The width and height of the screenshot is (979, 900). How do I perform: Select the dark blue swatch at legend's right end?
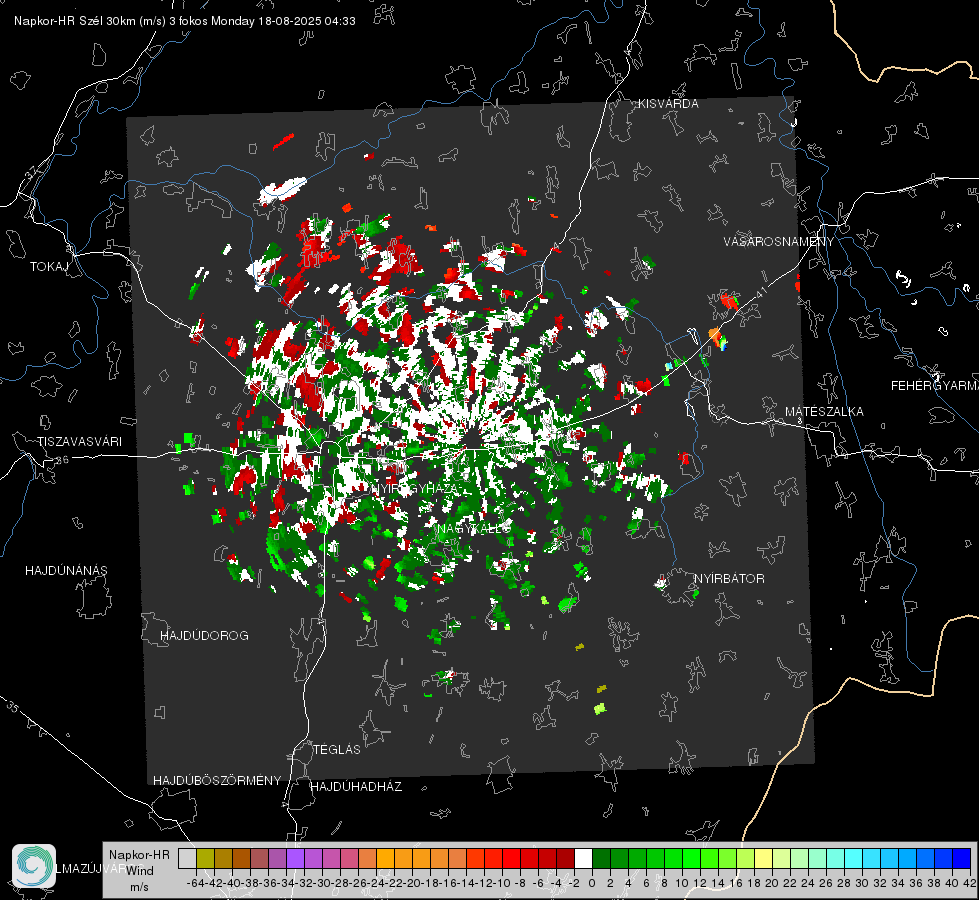[962, 858]
